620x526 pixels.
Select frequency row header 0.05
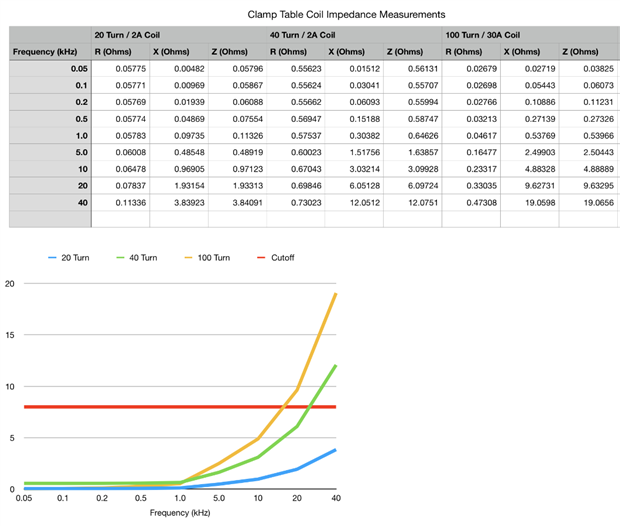(x=50, y=68)
